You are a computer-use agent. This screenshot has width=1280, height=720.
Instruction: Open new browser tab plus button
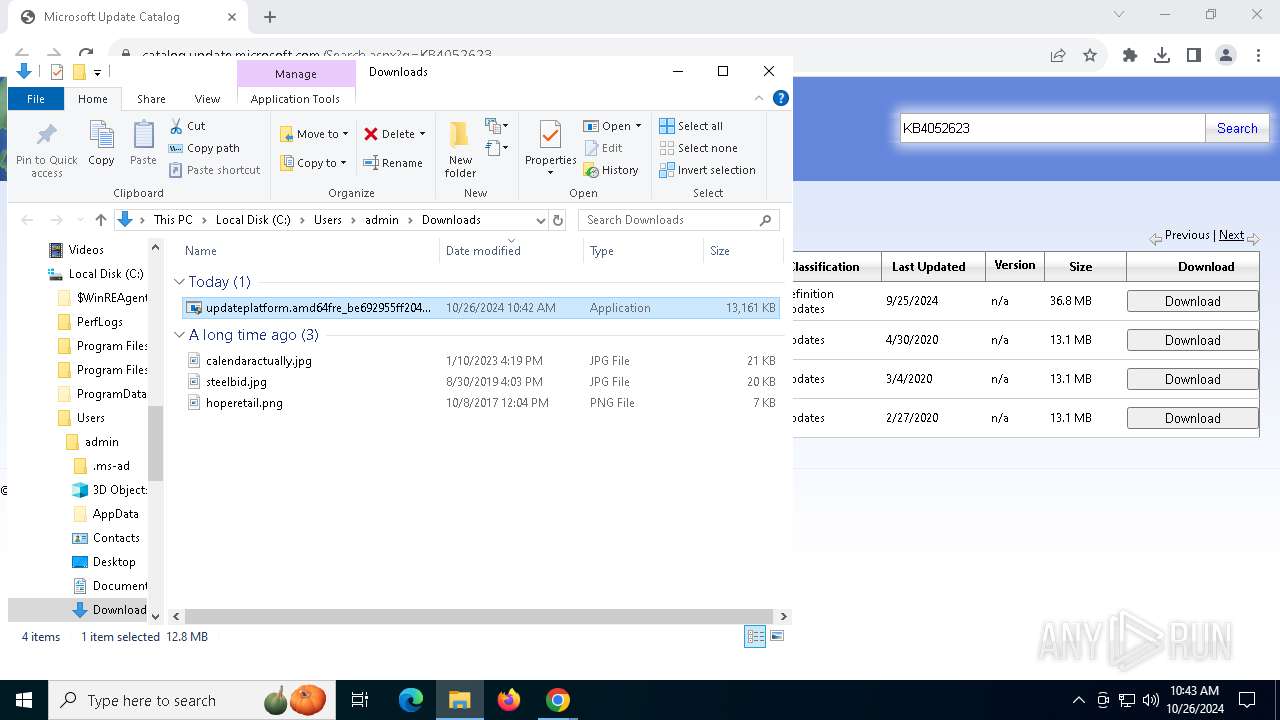coord(270,17)
